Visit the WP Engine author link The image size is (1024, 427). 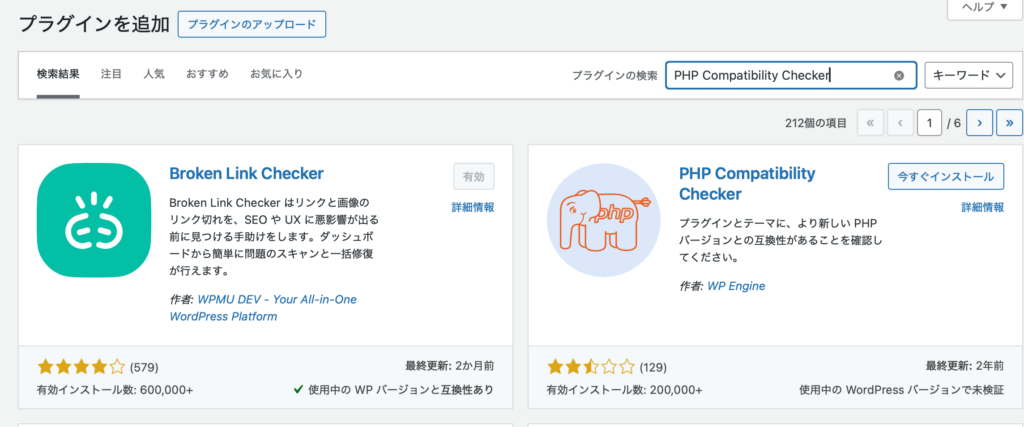[736, 286]
